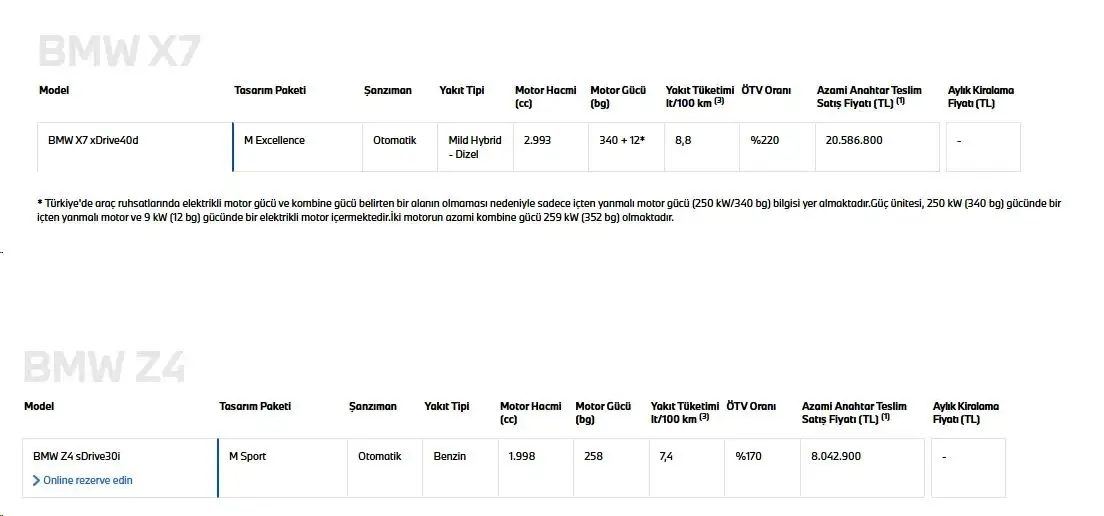Viewport: 1104px width, 516px height.
Task: Click the chevron icon beside Online rezerve edin
Action: [x=37, y=480]
